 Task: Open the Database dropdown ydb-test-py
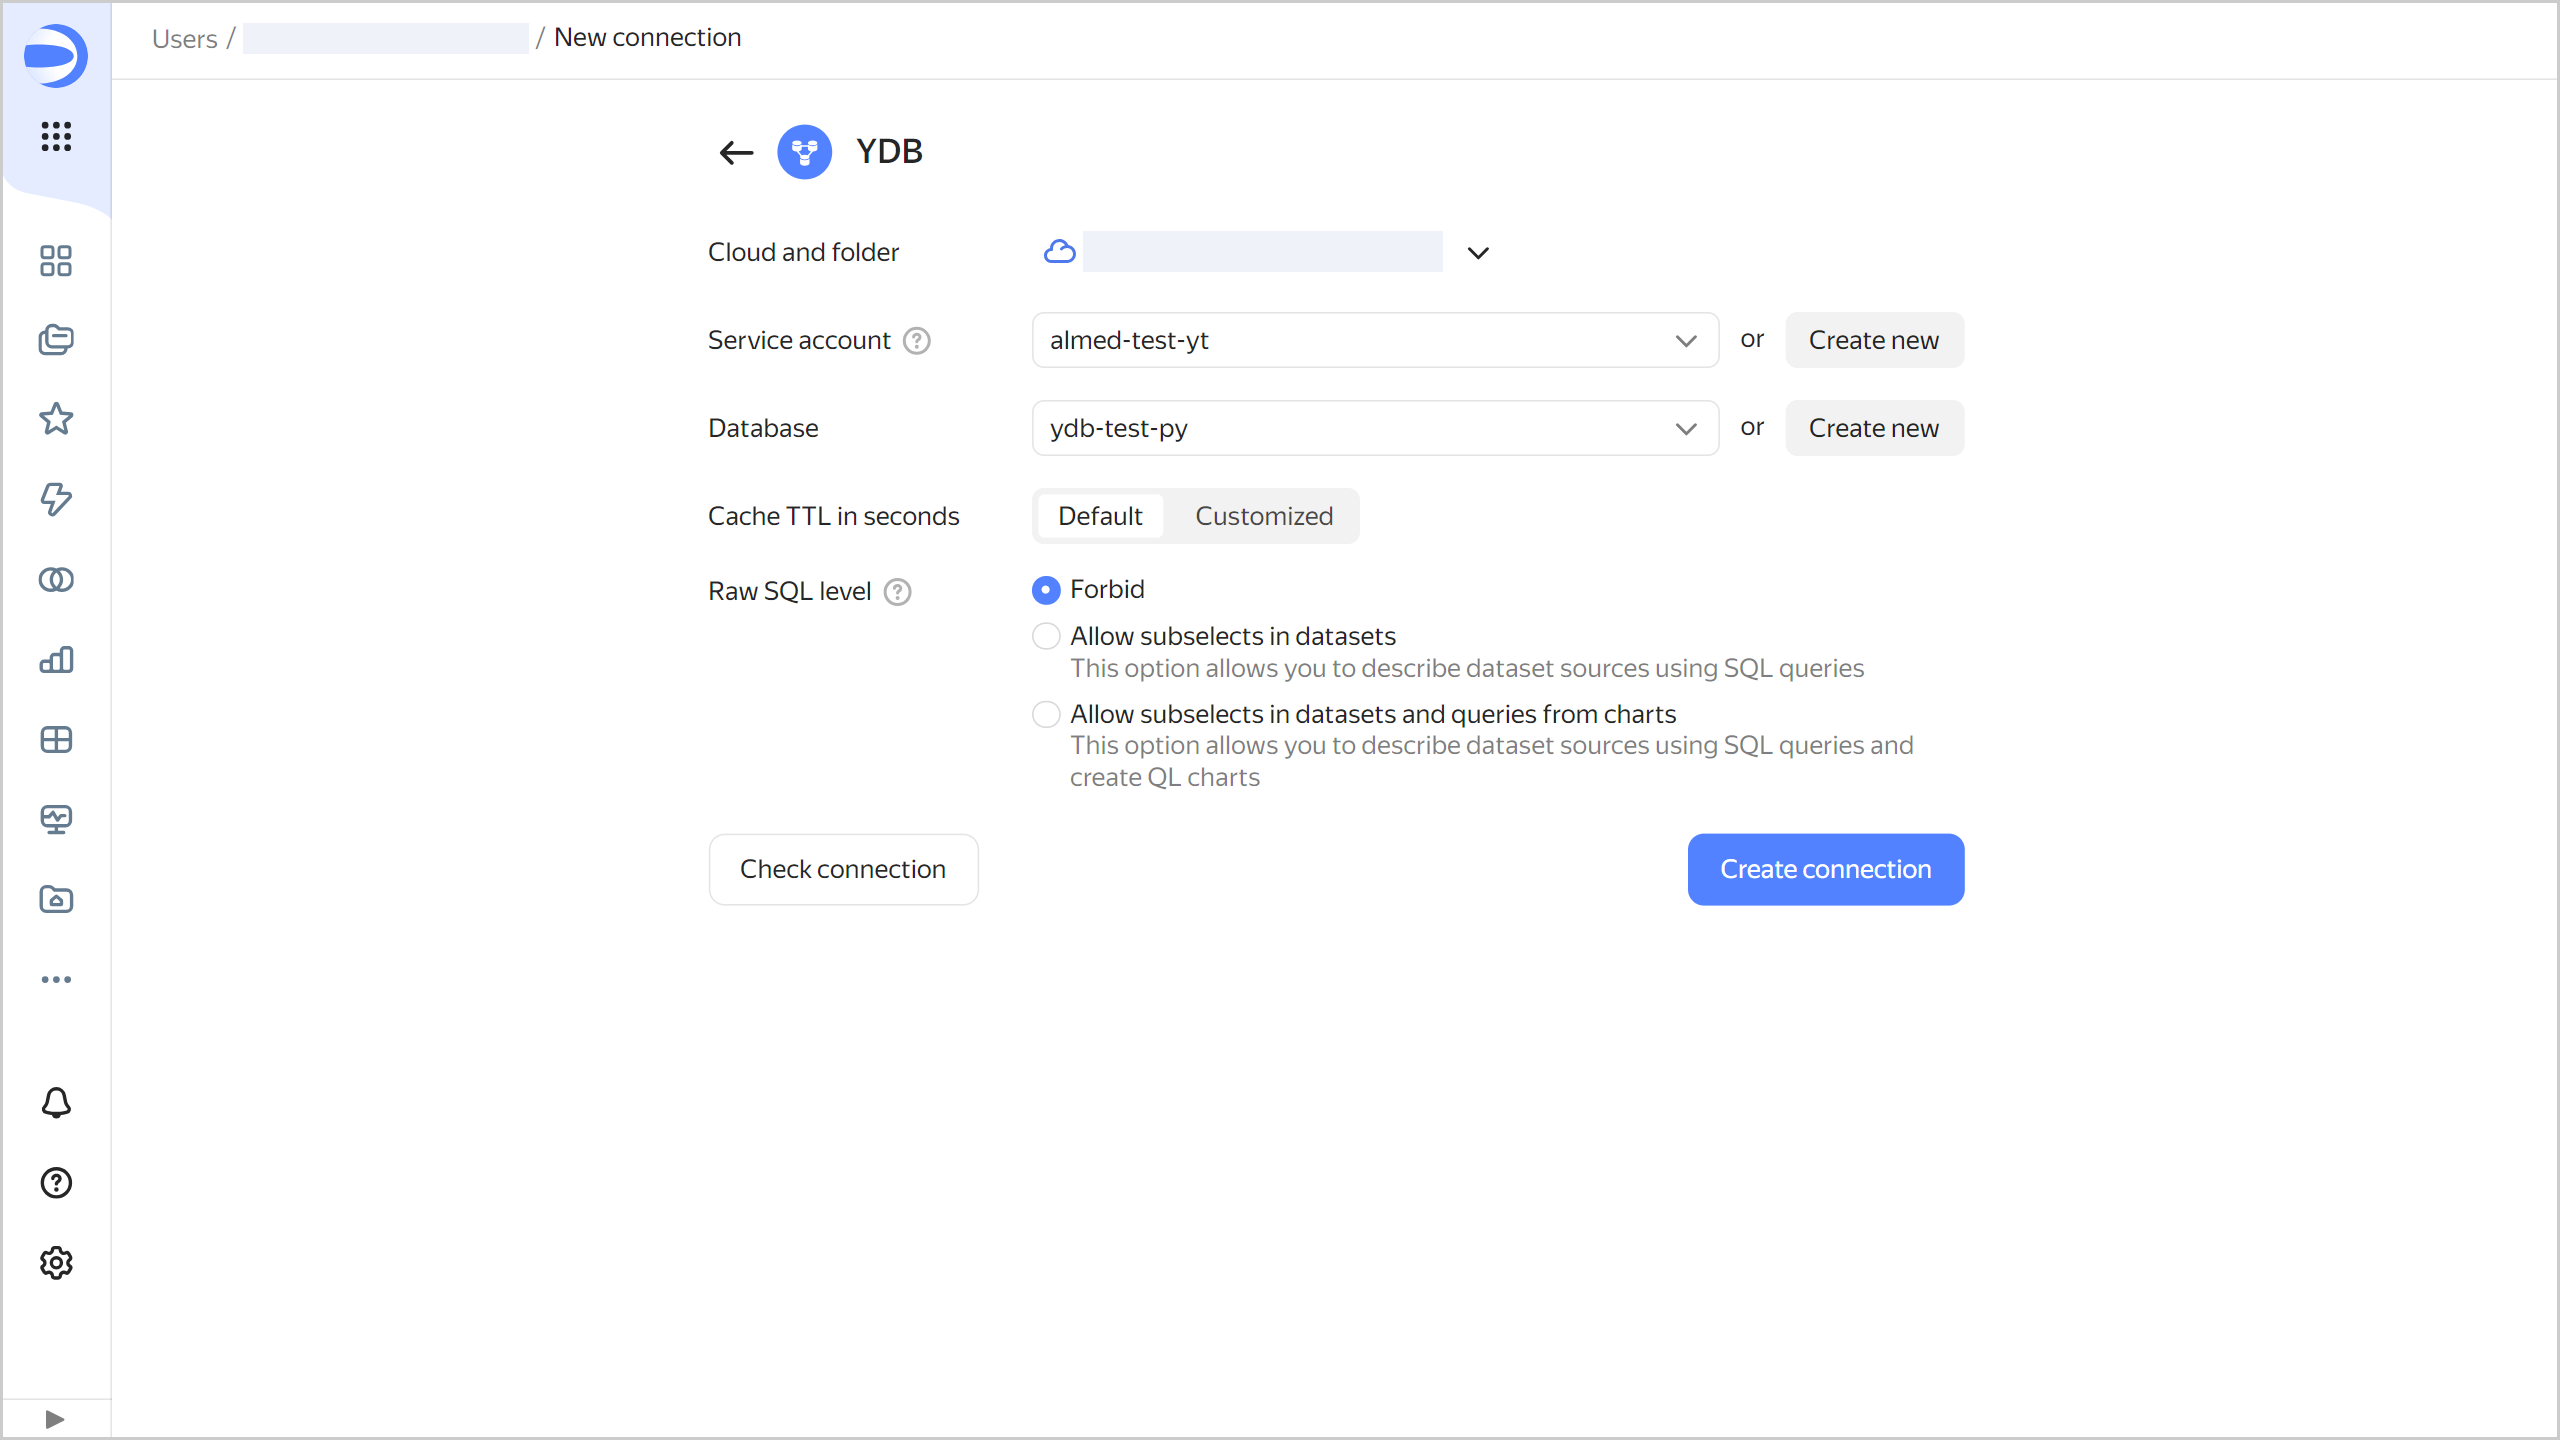click(x=1374, y=428)
